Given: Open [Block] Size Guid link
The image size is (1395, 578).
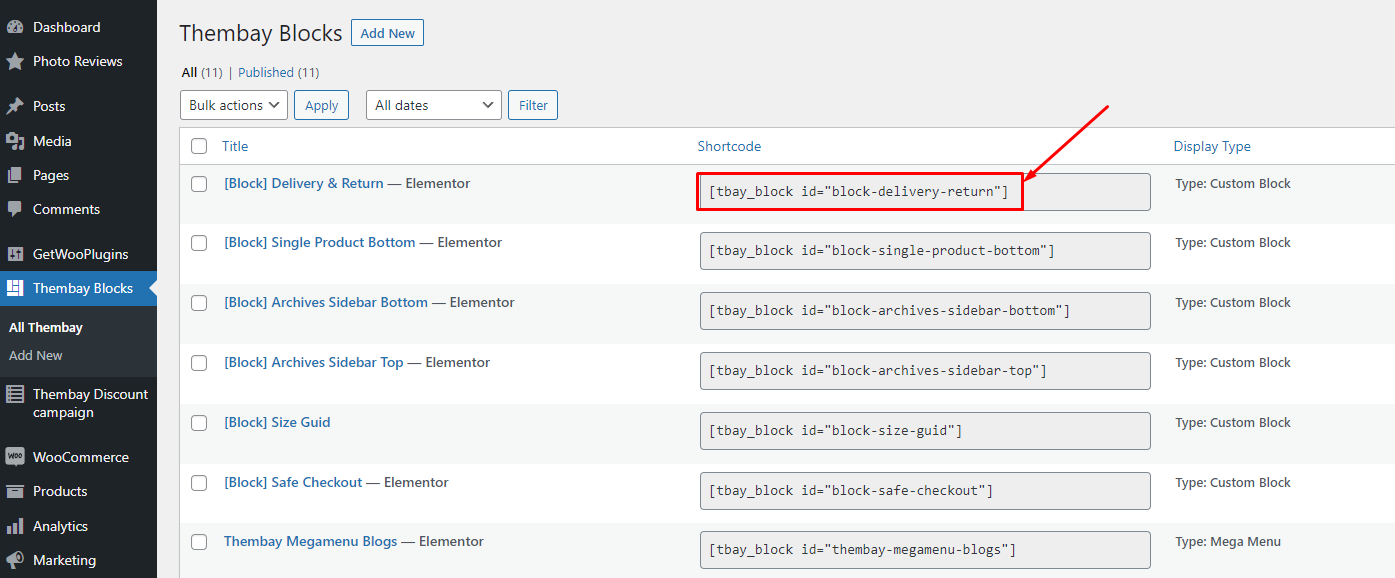Looking at the screenshot, I should point(277,422).
